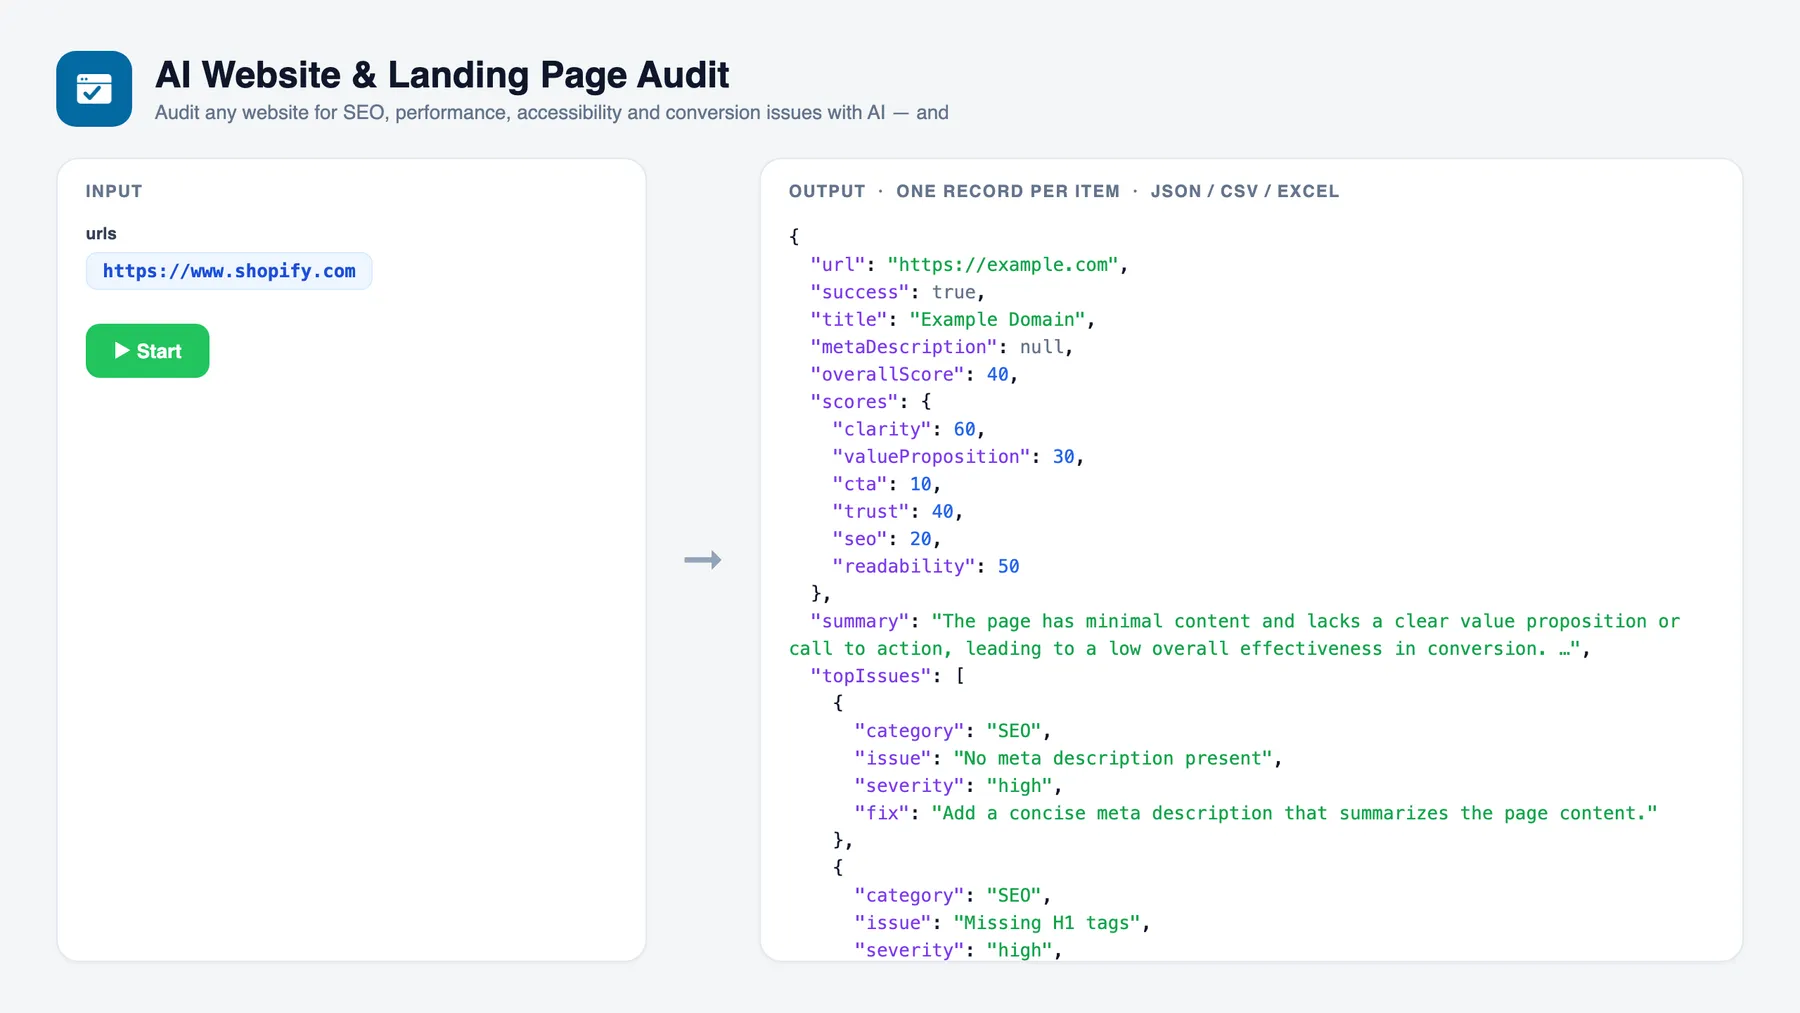Click the "metaDescription": null line
Screen dimensions: 1800x1013
(942, 347)
